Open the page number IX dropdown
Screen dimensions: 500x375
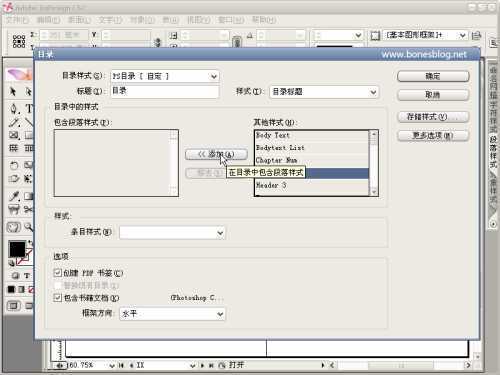tap(192, 365)
